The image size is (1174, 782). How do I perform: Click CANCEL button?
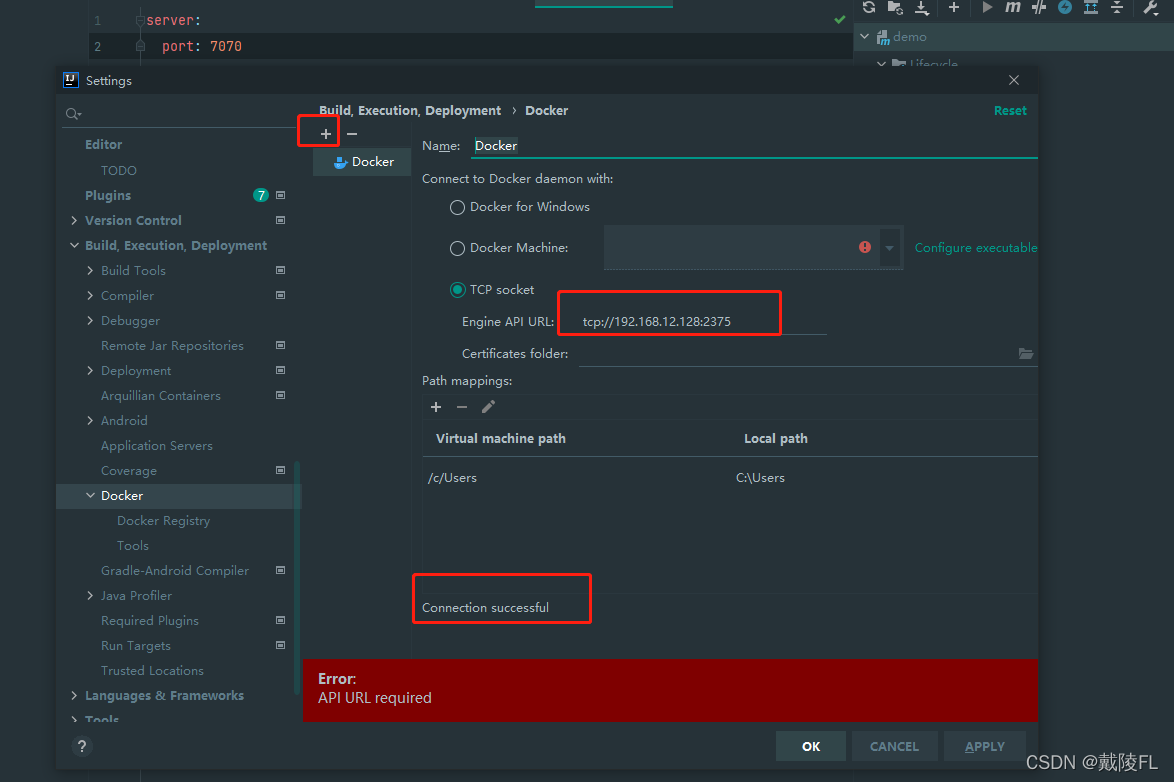click(894, 746)
